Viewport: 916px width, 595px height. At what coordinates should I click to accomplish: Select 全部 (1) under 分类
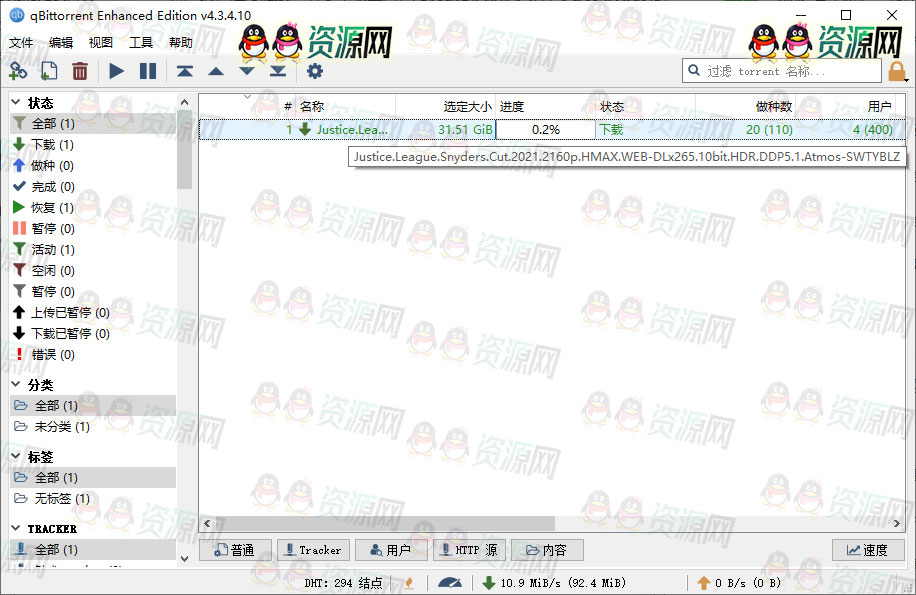coord(93,405)
